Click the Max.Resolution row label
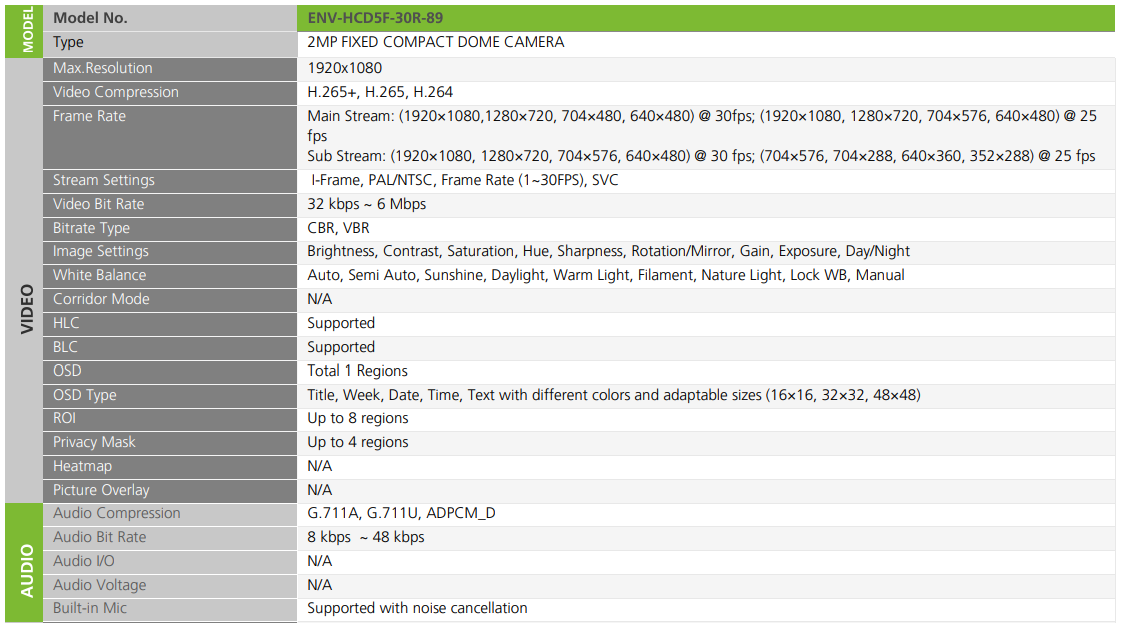Image resolution: width=1122 pixels, height=623 pixels. coord(103,68)
